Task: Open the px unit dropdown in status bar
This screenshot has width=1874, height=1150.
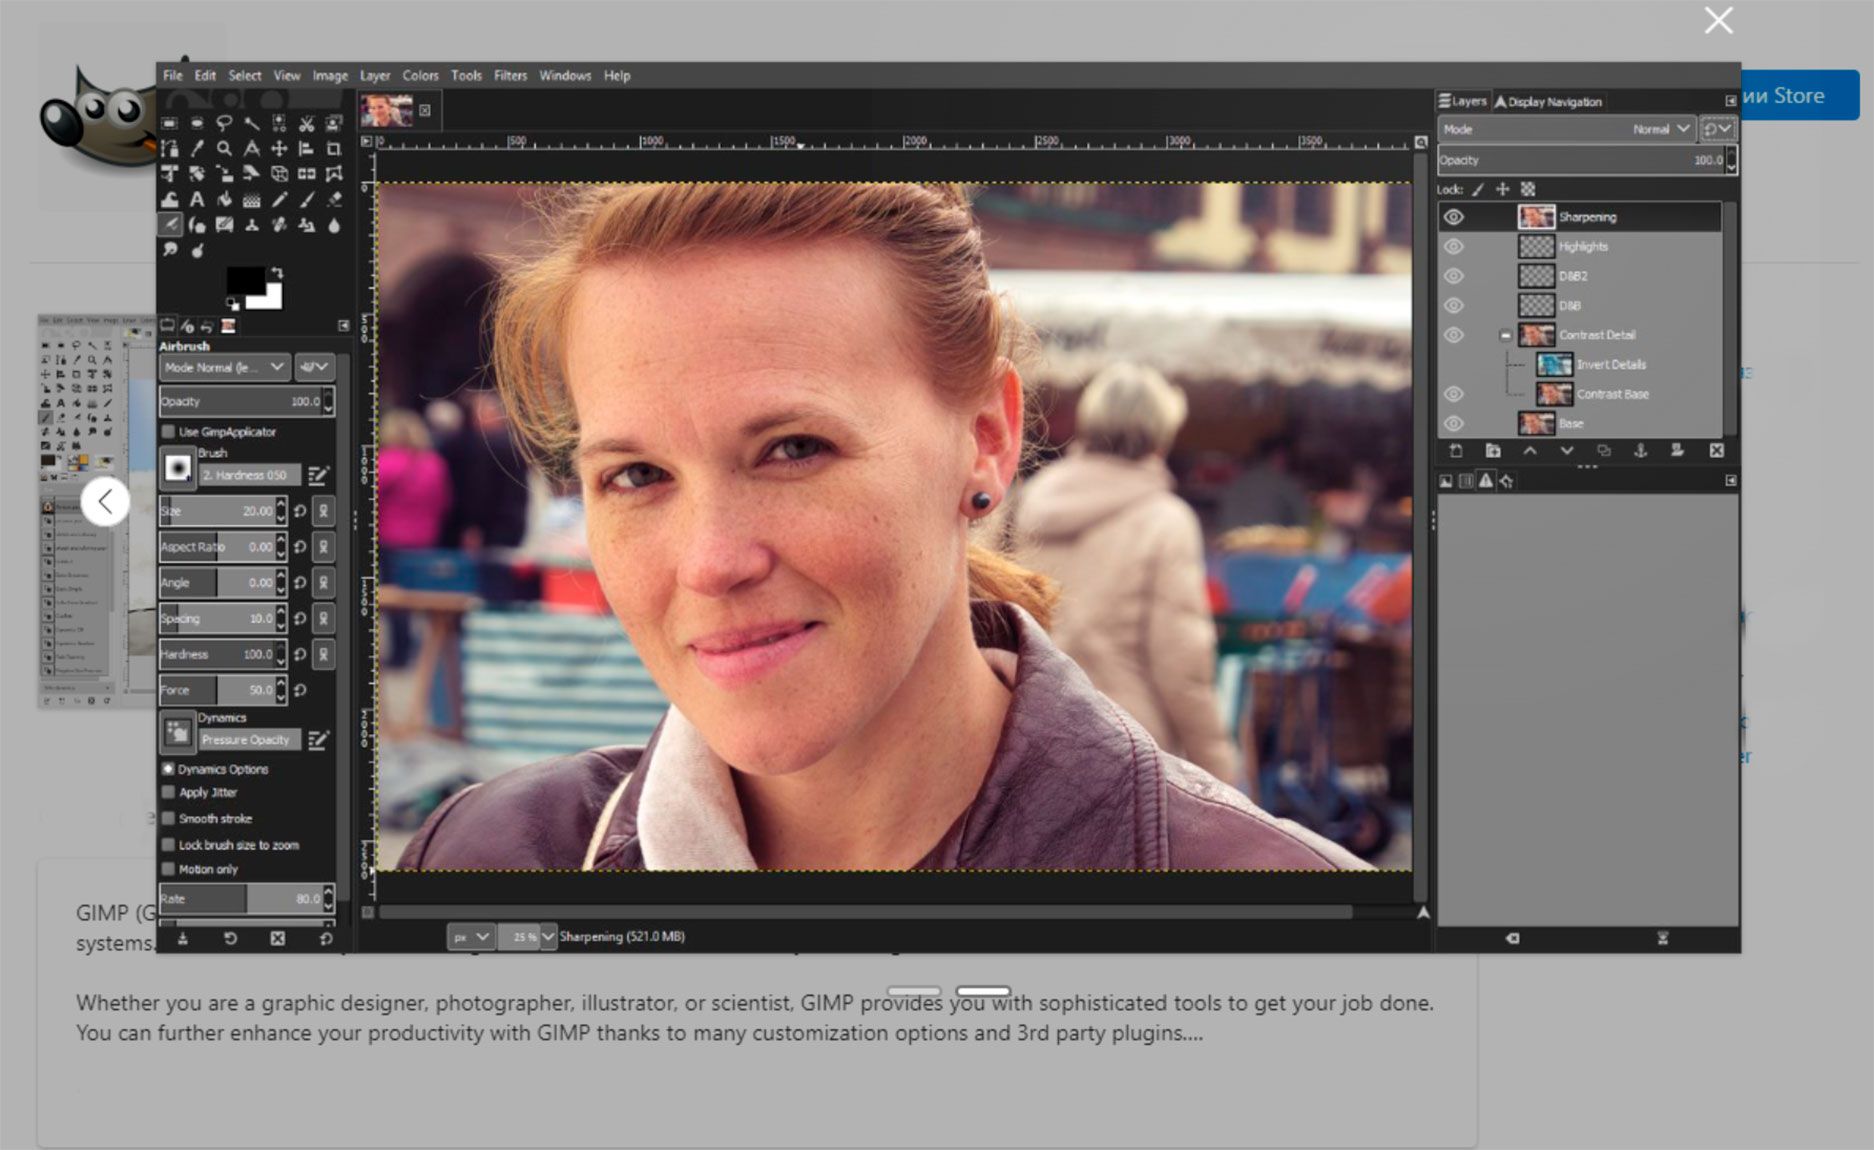Action: click(470, 937)
